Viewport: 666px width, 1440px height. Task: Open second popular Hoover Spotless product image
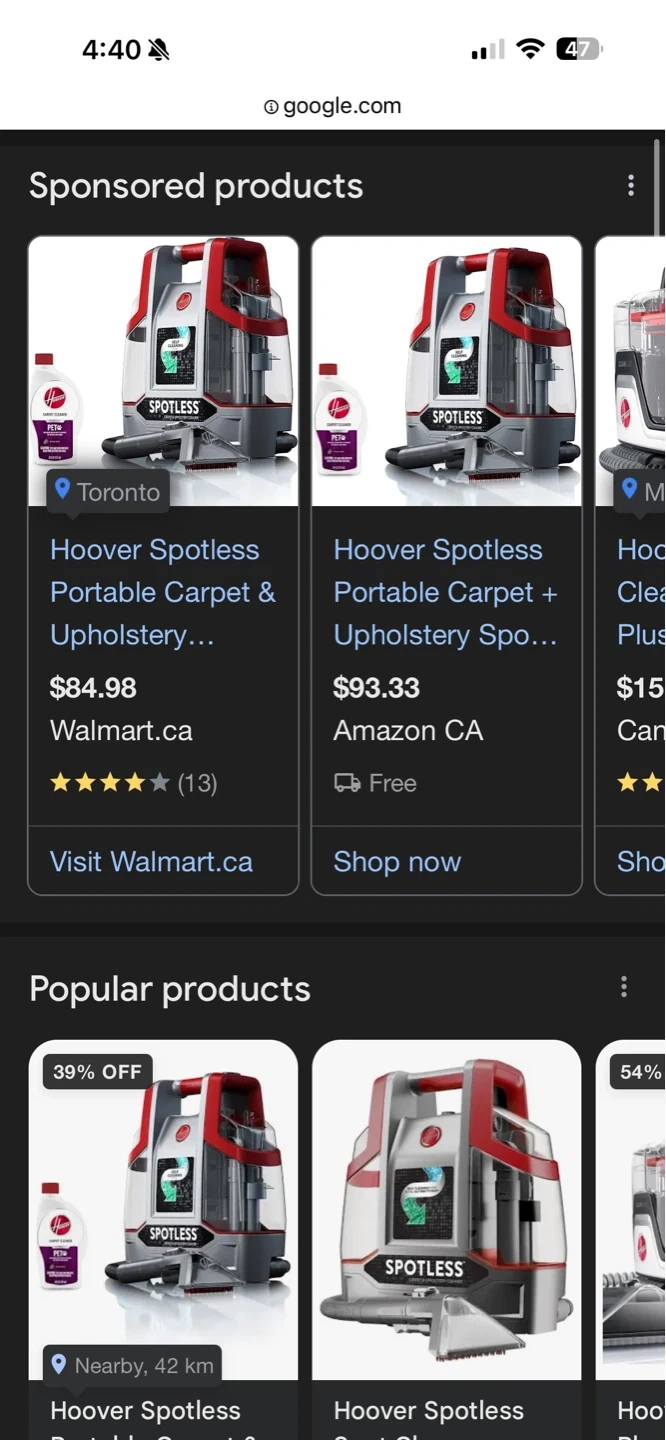446,1210
